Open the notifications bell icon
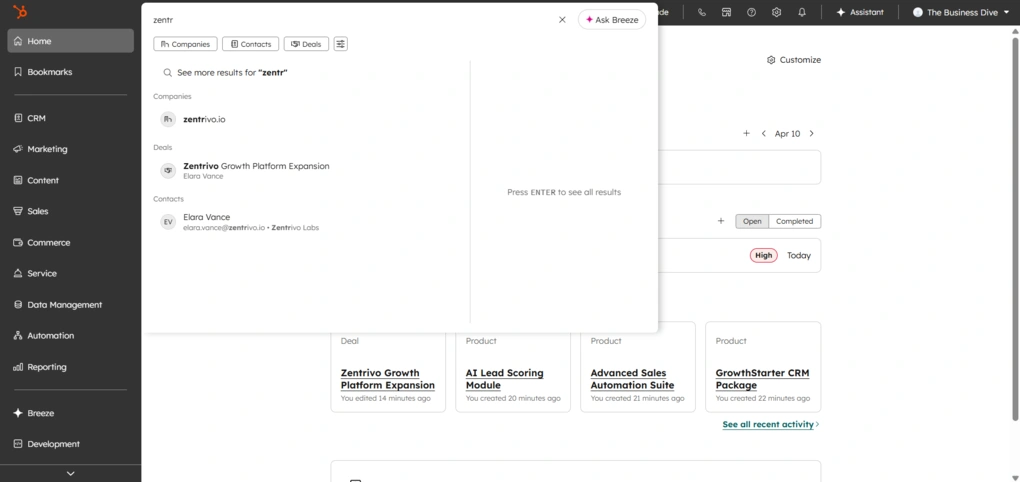This screenshot has height=482, width=1020. pos(801,12)
